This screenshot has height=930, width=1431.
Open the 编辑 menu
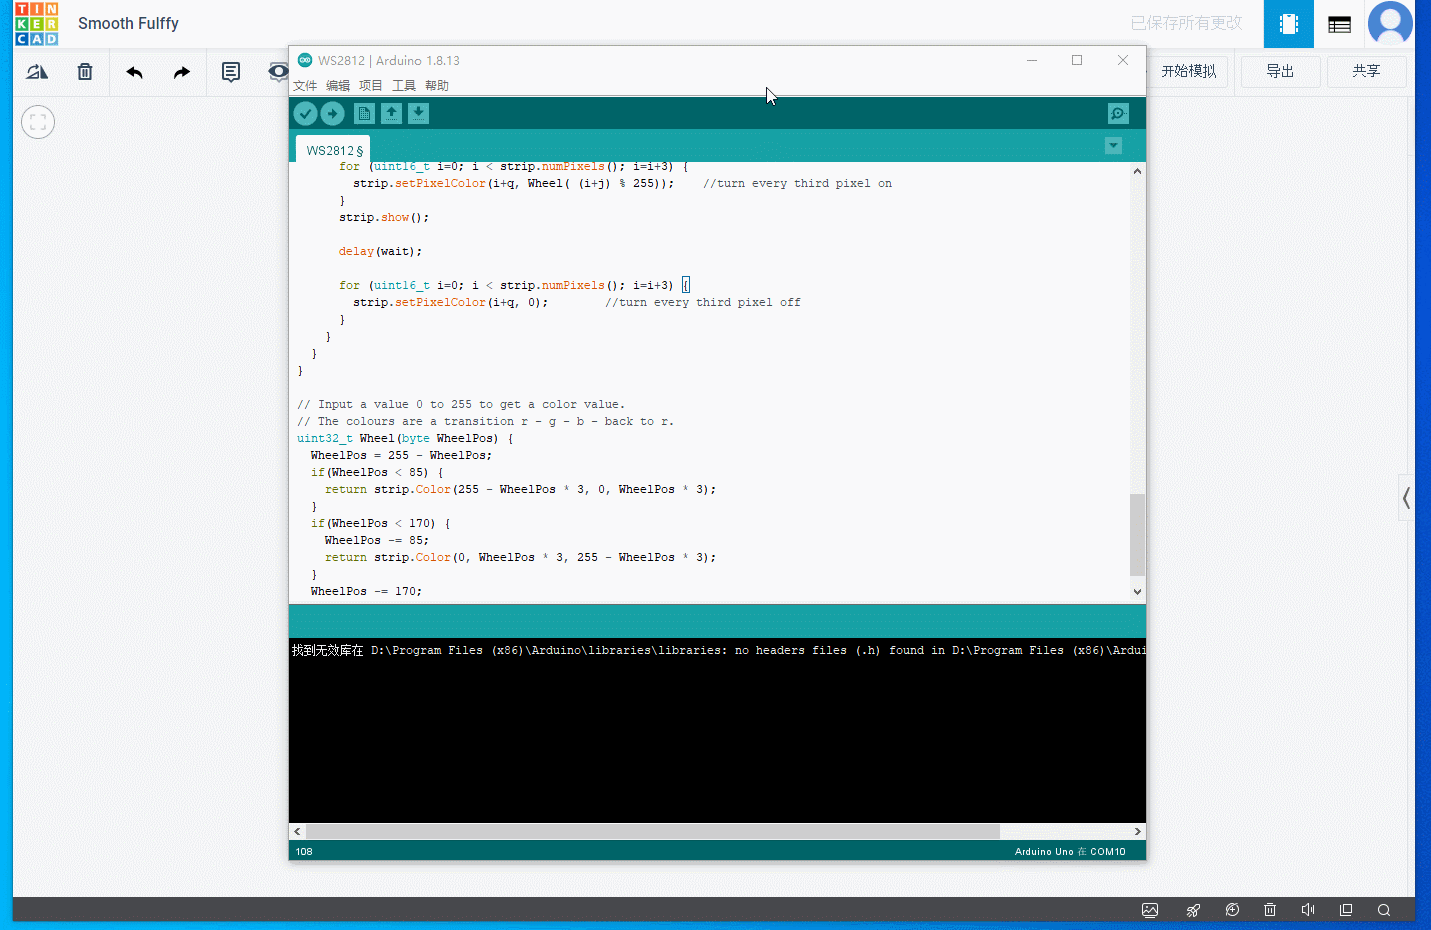[x=338, y=86]
